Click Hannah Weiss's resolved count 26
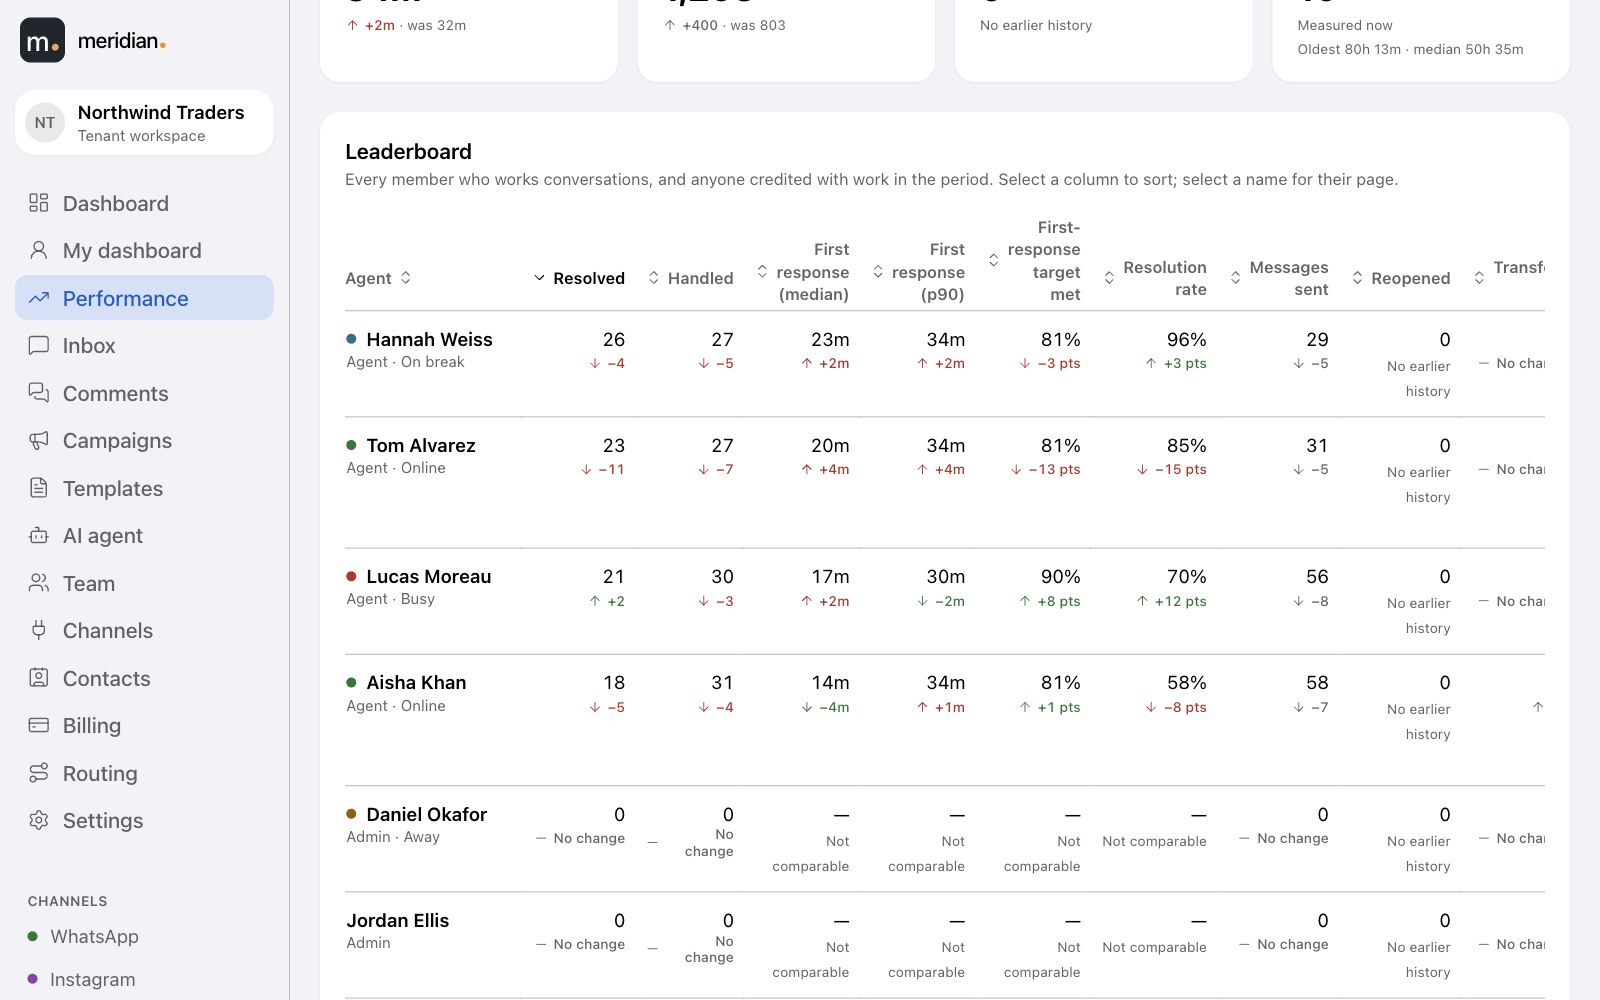The height and width of the screenshot is (1000, 1600). click(x=614, y=339)
